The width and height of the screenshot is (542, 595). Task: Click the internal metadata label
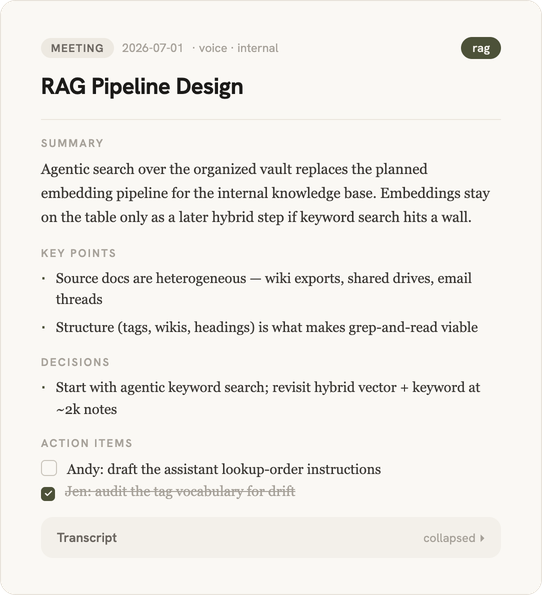tap(258, 48)
